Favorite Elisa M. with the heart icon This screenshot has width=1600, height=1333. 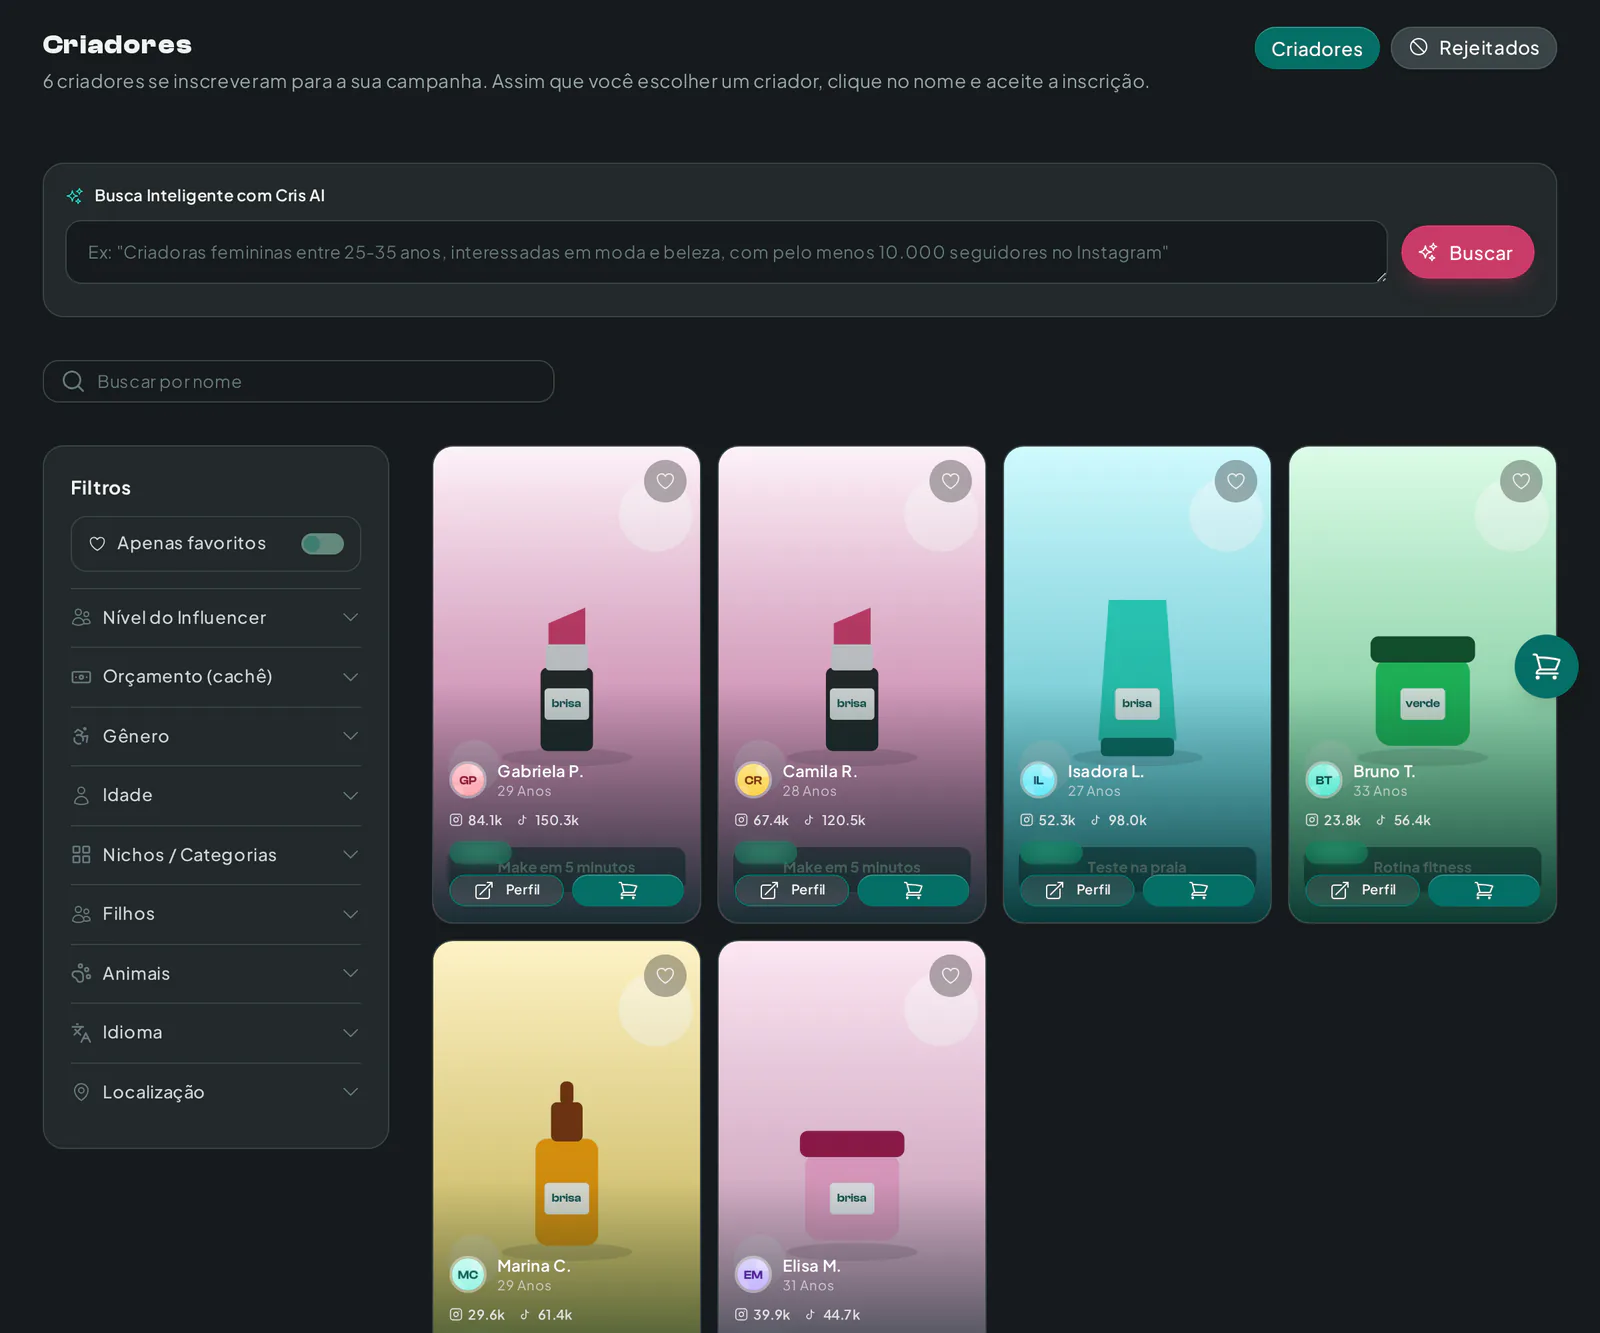point(950,976)
